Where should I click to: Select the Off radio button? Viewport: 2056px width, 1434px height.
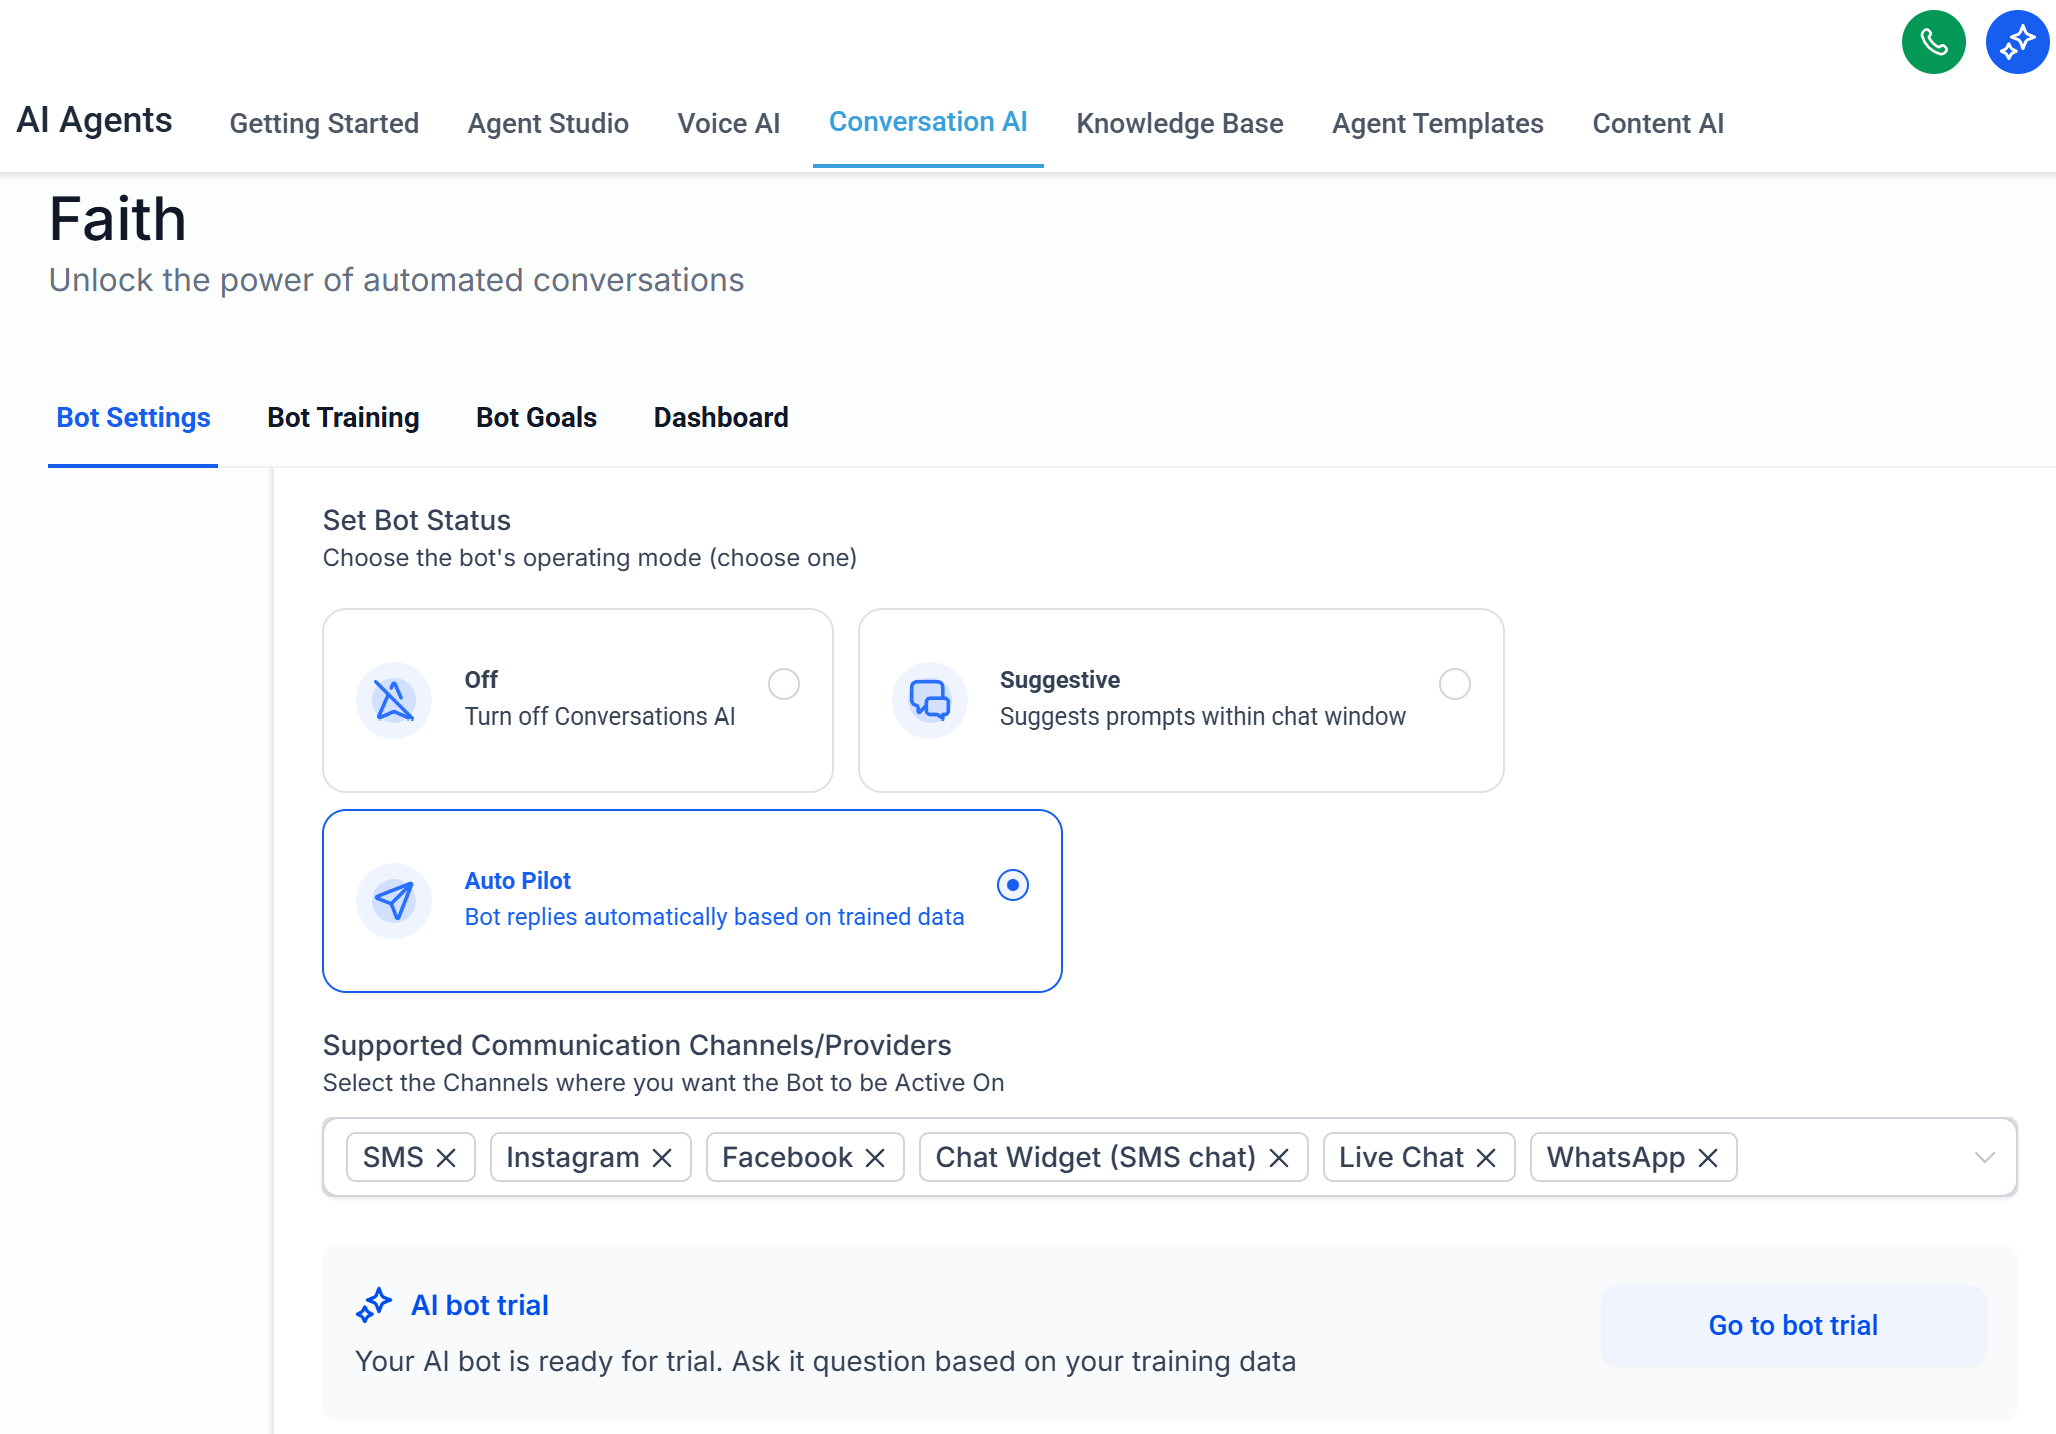tap(783, 684)
